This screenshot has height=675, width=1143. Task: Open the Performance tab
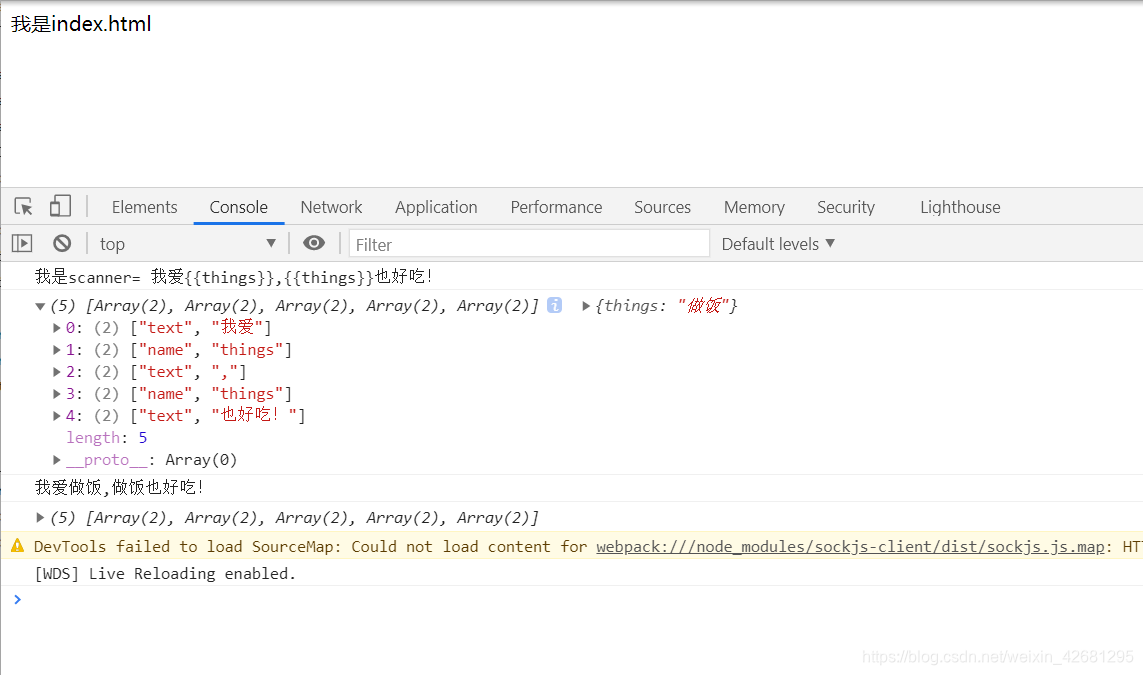coord(556,207)
